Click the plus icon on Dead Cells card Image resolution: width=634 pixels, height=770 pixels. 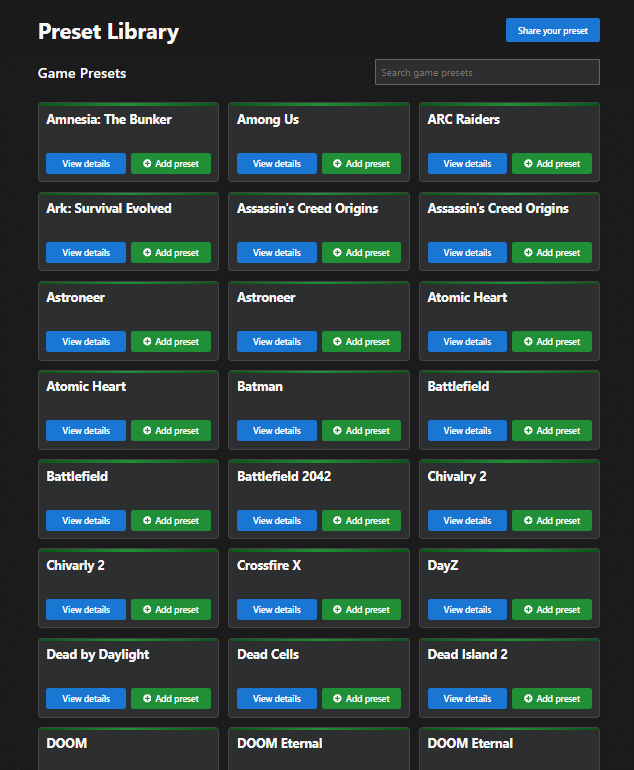(337, 698)
